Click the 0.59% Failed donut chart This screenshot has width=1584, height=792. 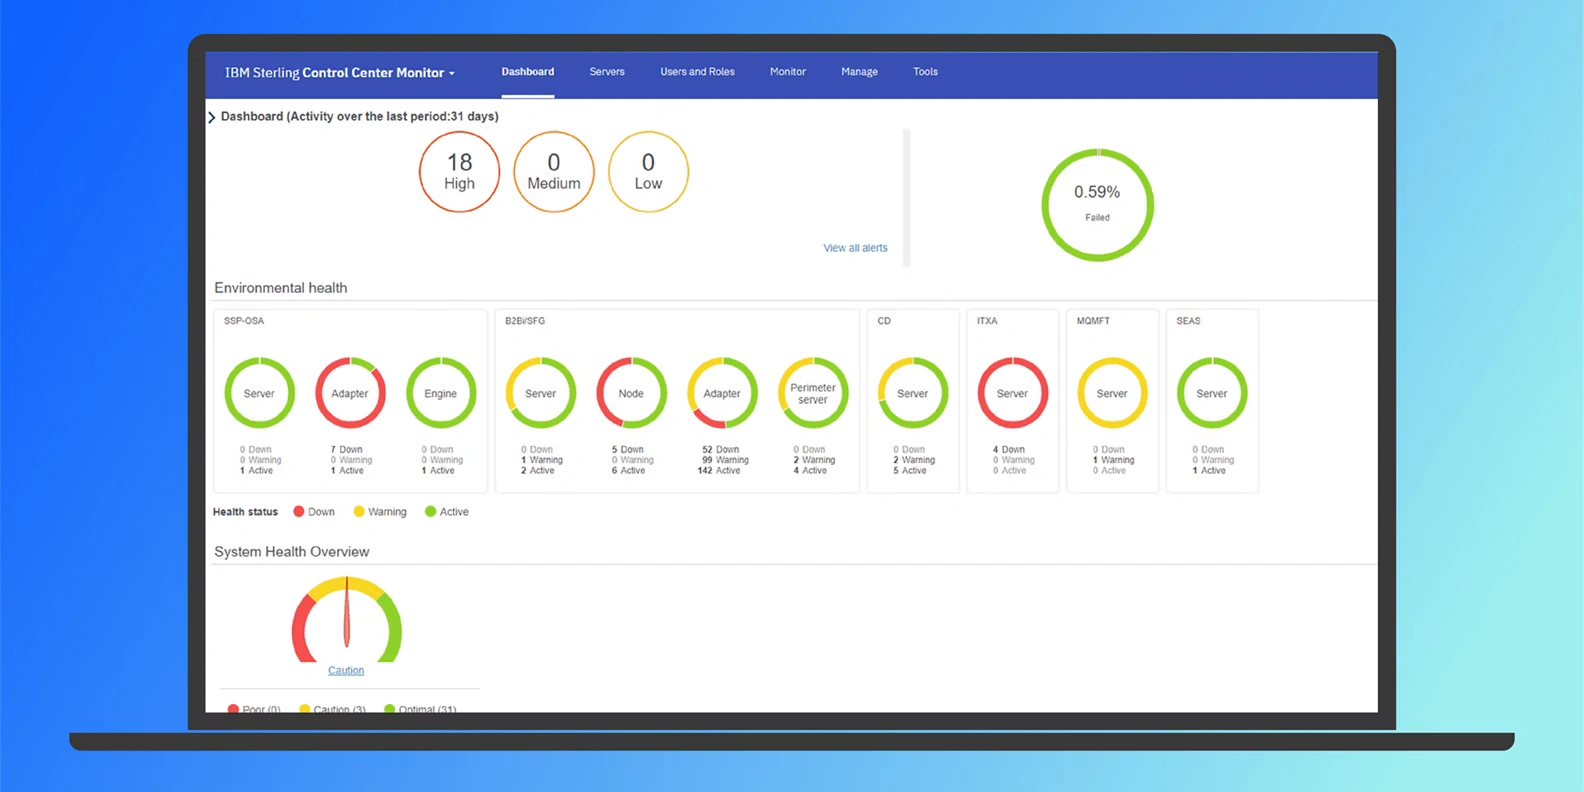(x=1097, y=205)
